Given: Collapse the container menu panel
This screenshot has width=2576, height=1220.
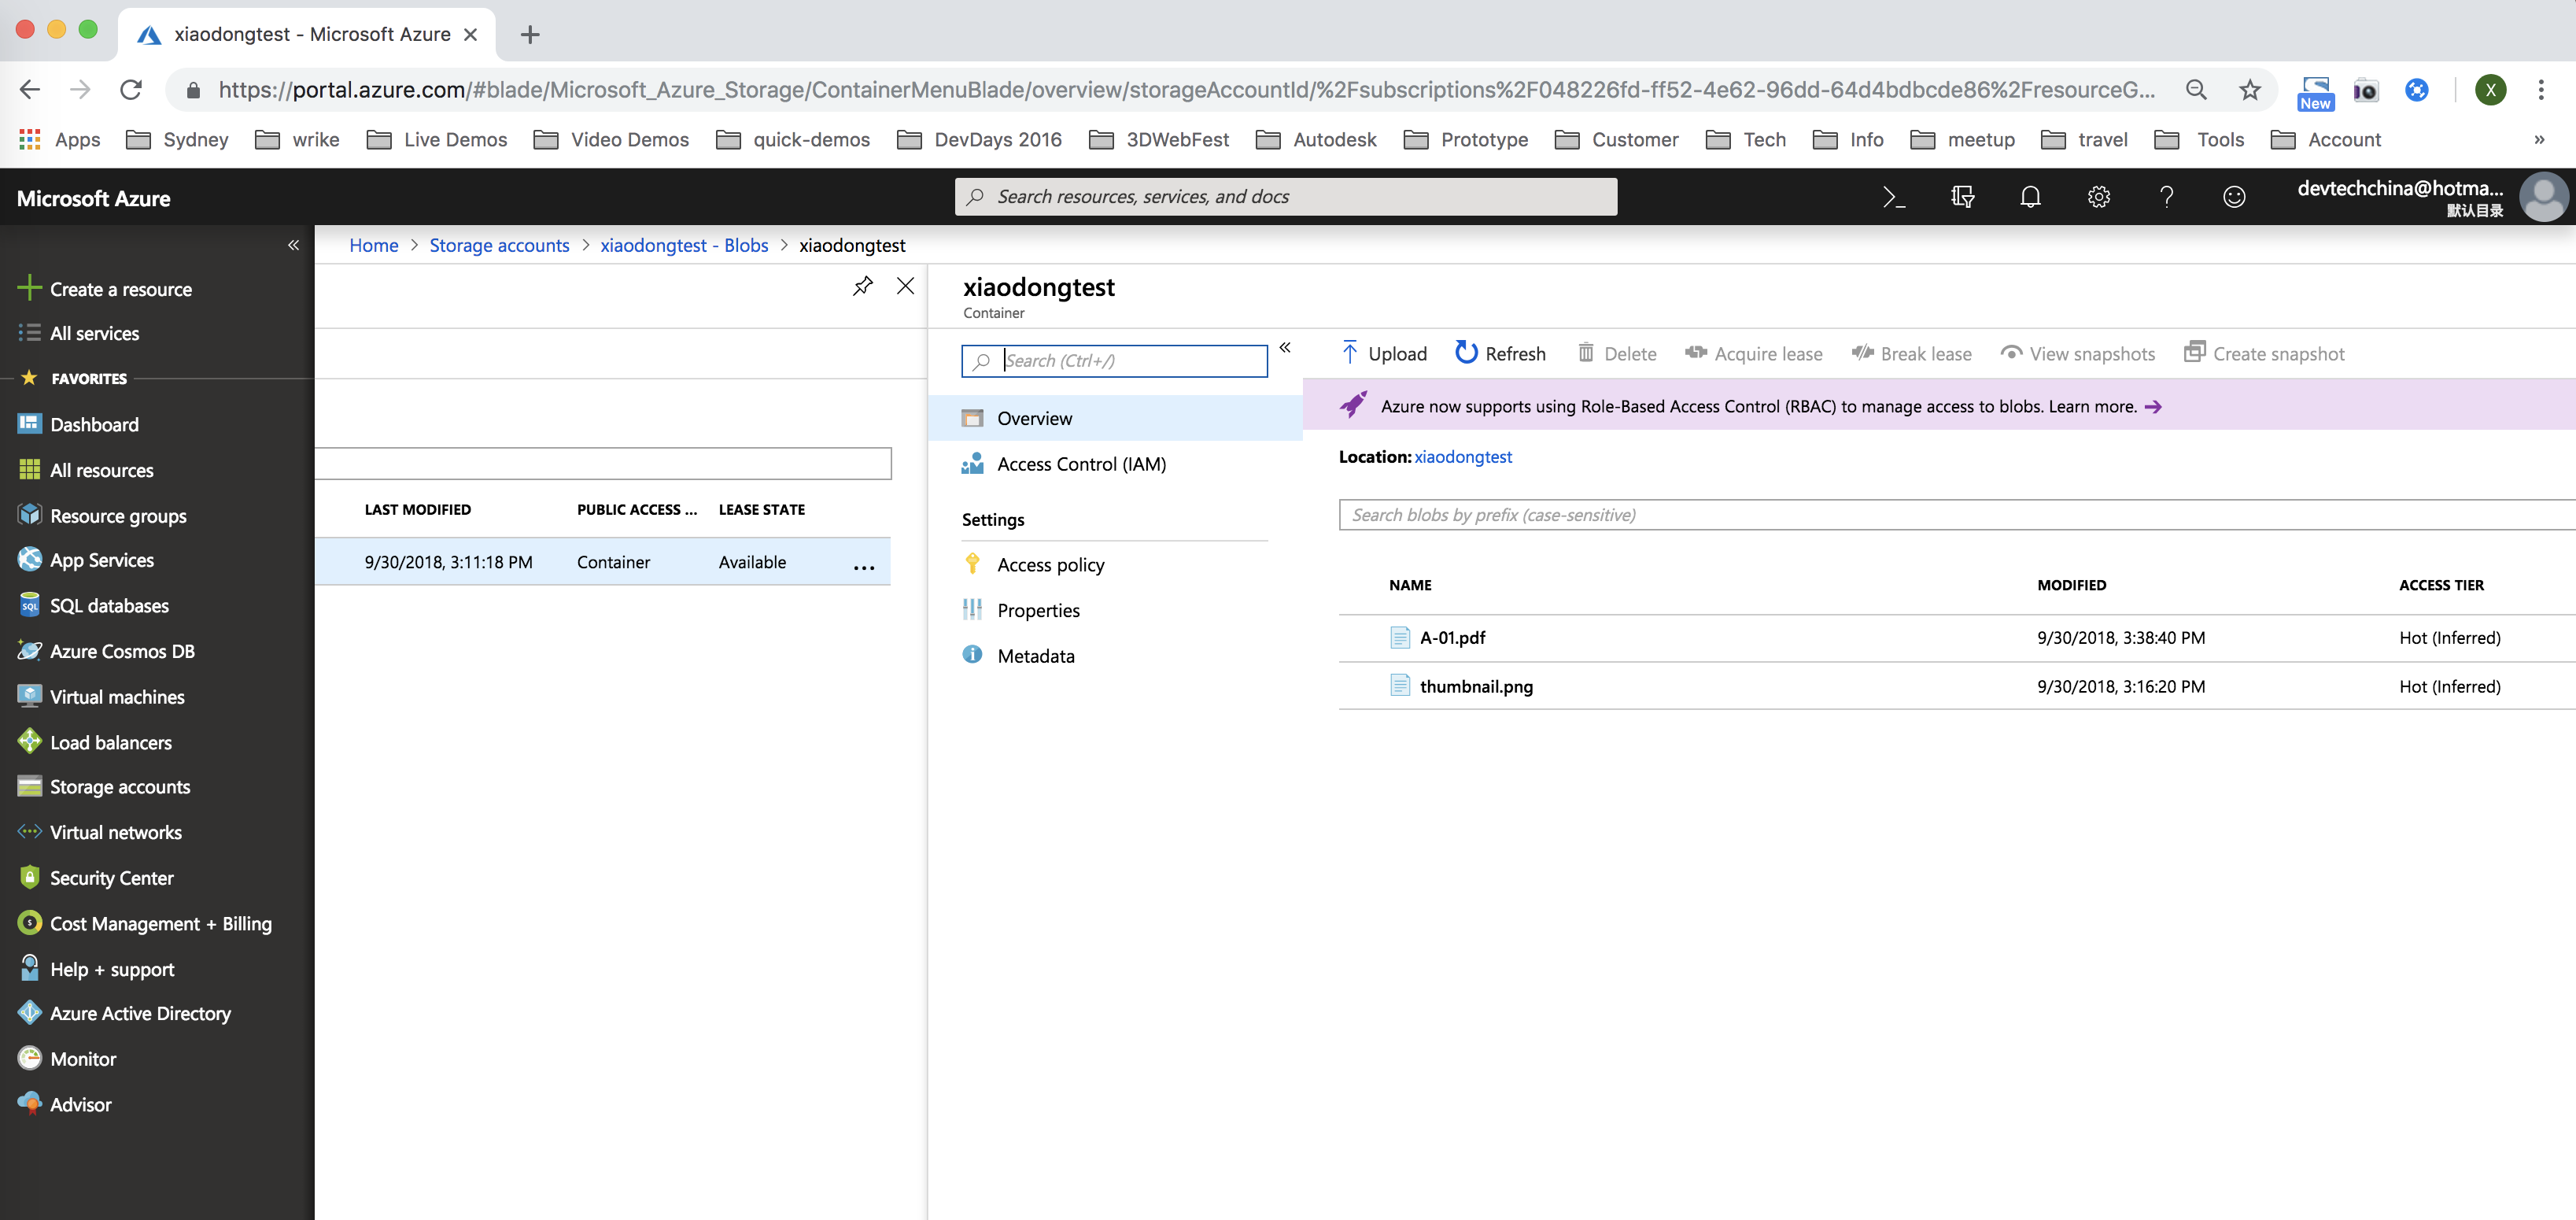Looking at the screenshot, I should point(1285,348).
